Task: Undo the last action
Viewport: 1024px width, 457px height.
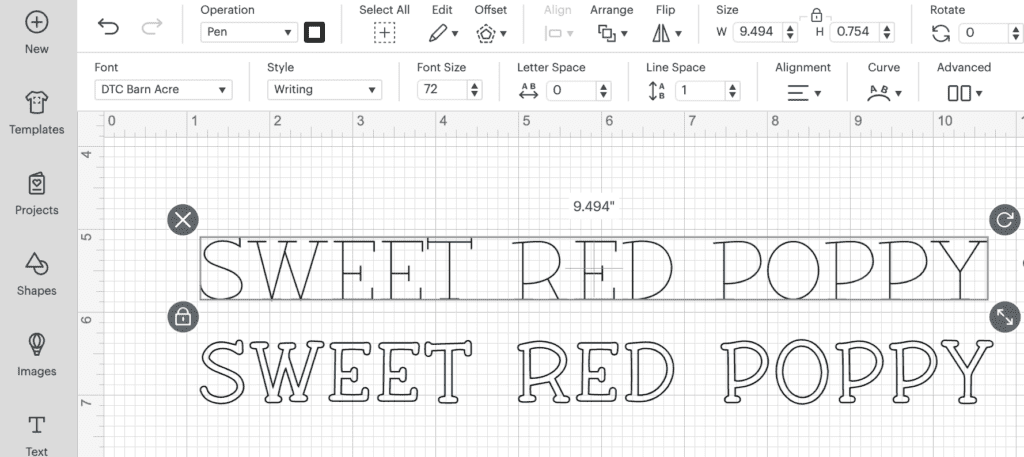Action: pyautogui.click(x=108, y=27)
